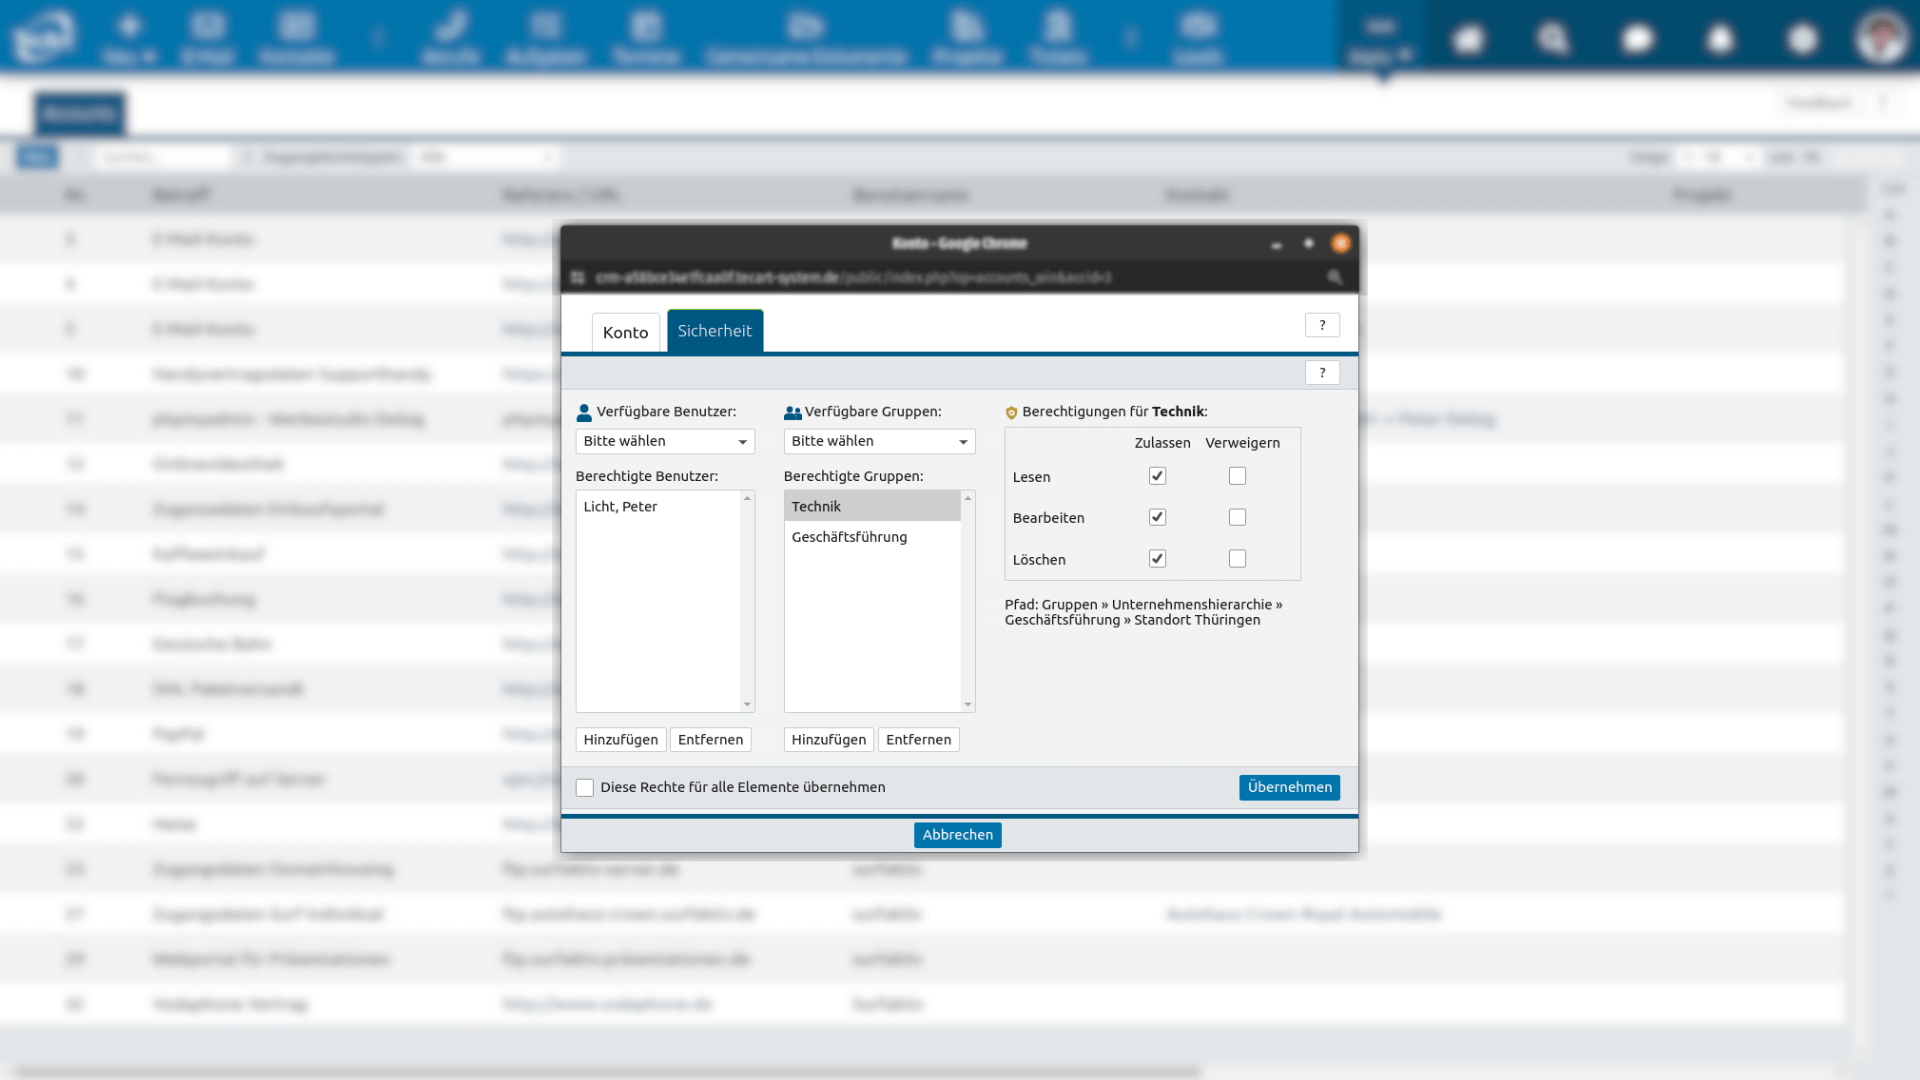The width and height of the screenshot is (1920, 1080).
Task: Select Geschäftsführung in Berechtigte Gruppen list
Action: (x=849, y=537)
